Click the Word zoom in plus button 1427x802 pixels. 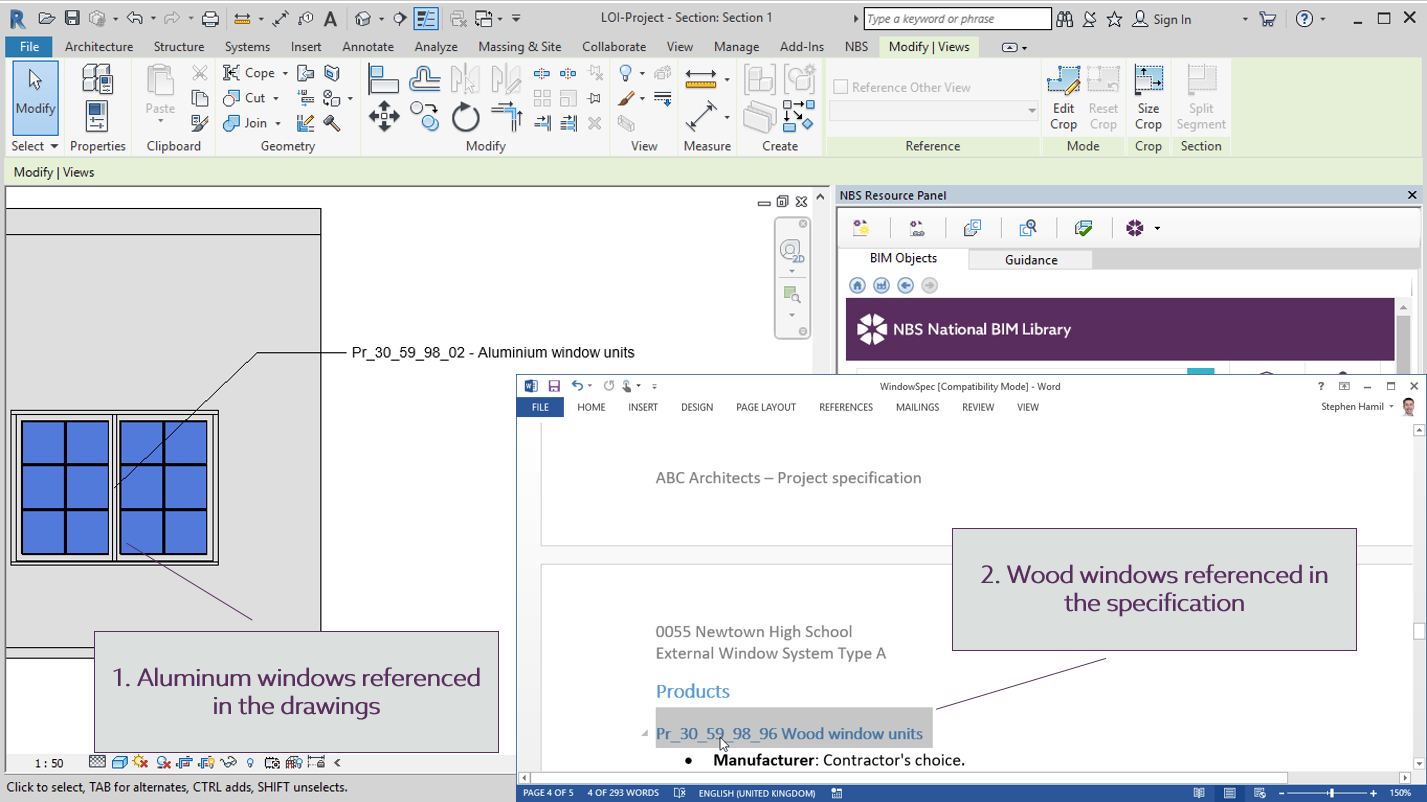point(1373,793)
